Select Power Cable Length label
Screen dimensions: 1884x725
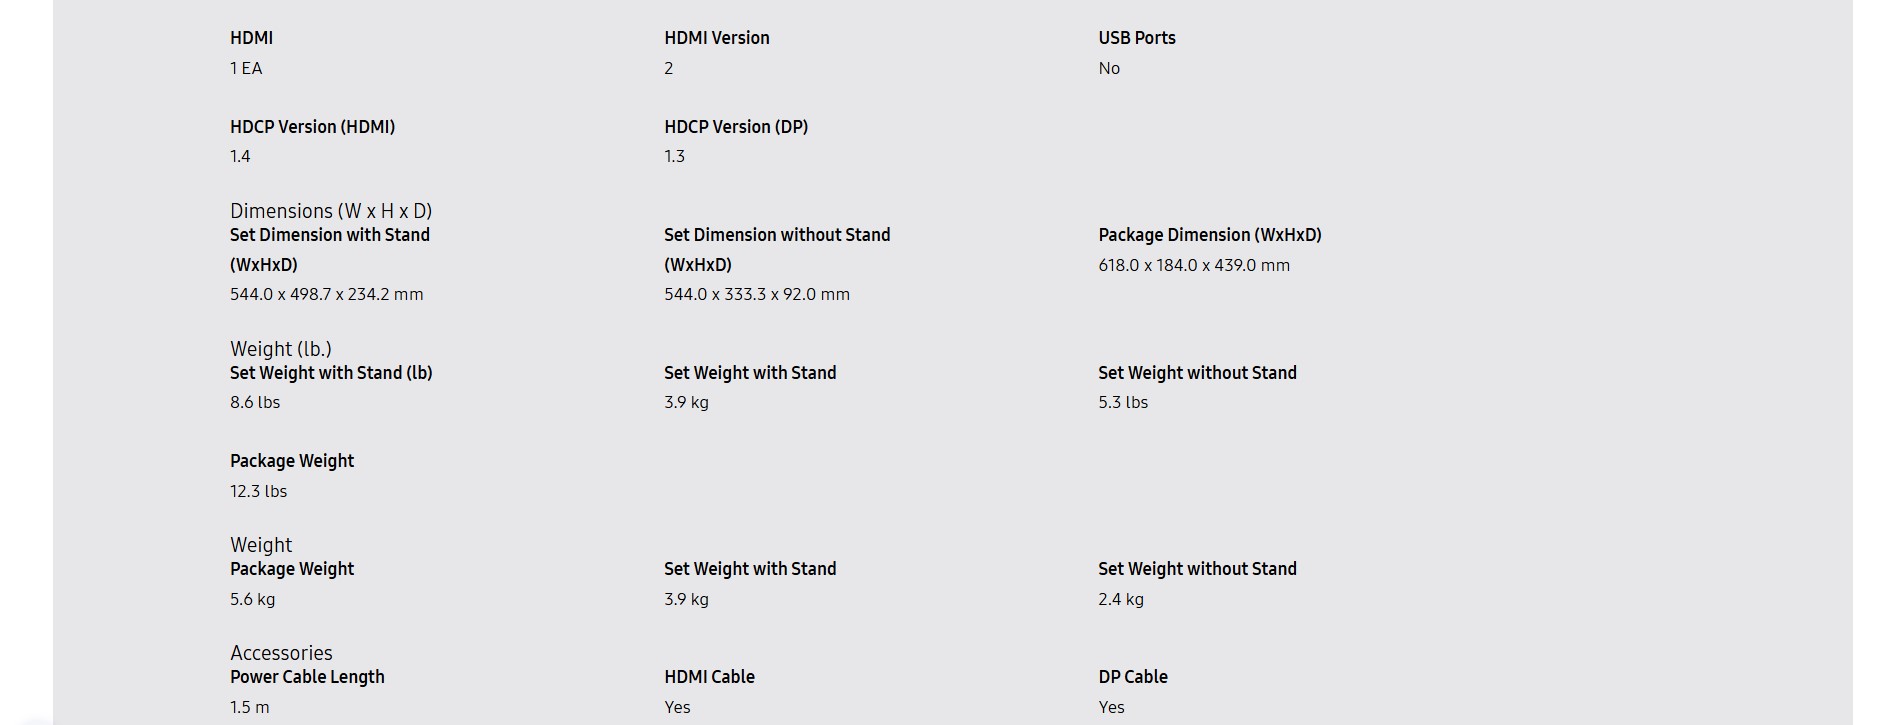point(307,677)
